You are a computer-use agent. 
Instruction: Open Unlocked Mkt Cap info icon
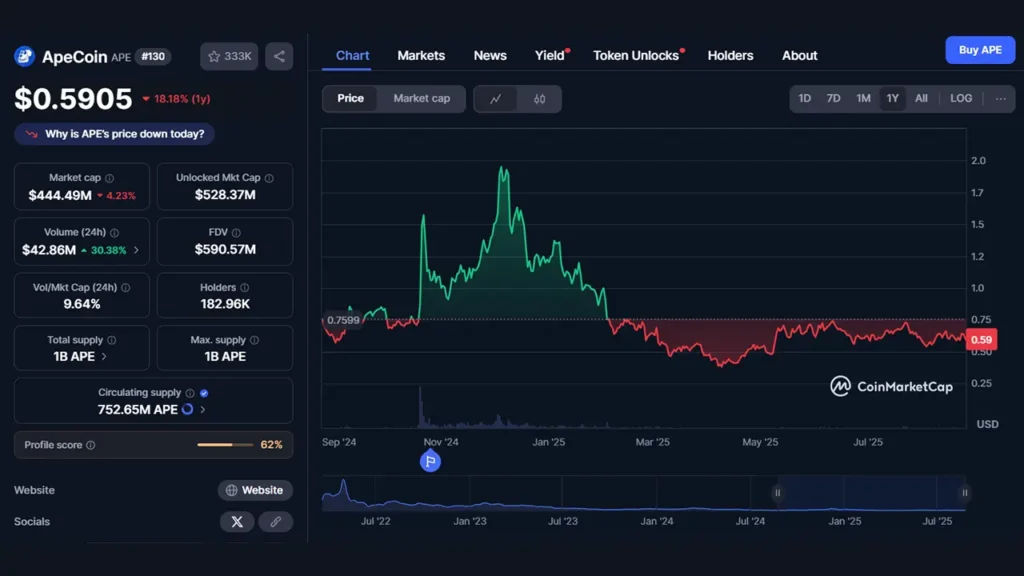point(269,178)
